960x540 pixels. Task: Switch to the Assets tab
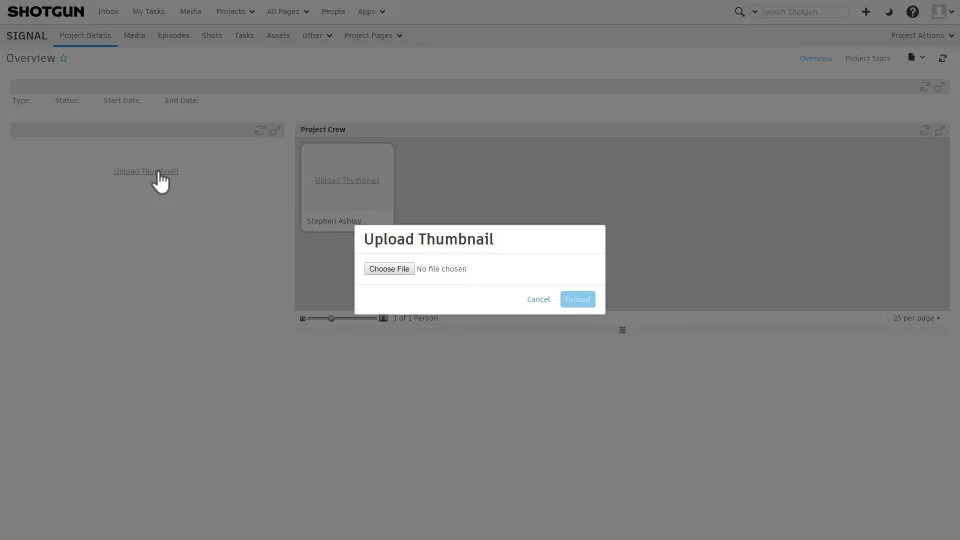point(278,36)
